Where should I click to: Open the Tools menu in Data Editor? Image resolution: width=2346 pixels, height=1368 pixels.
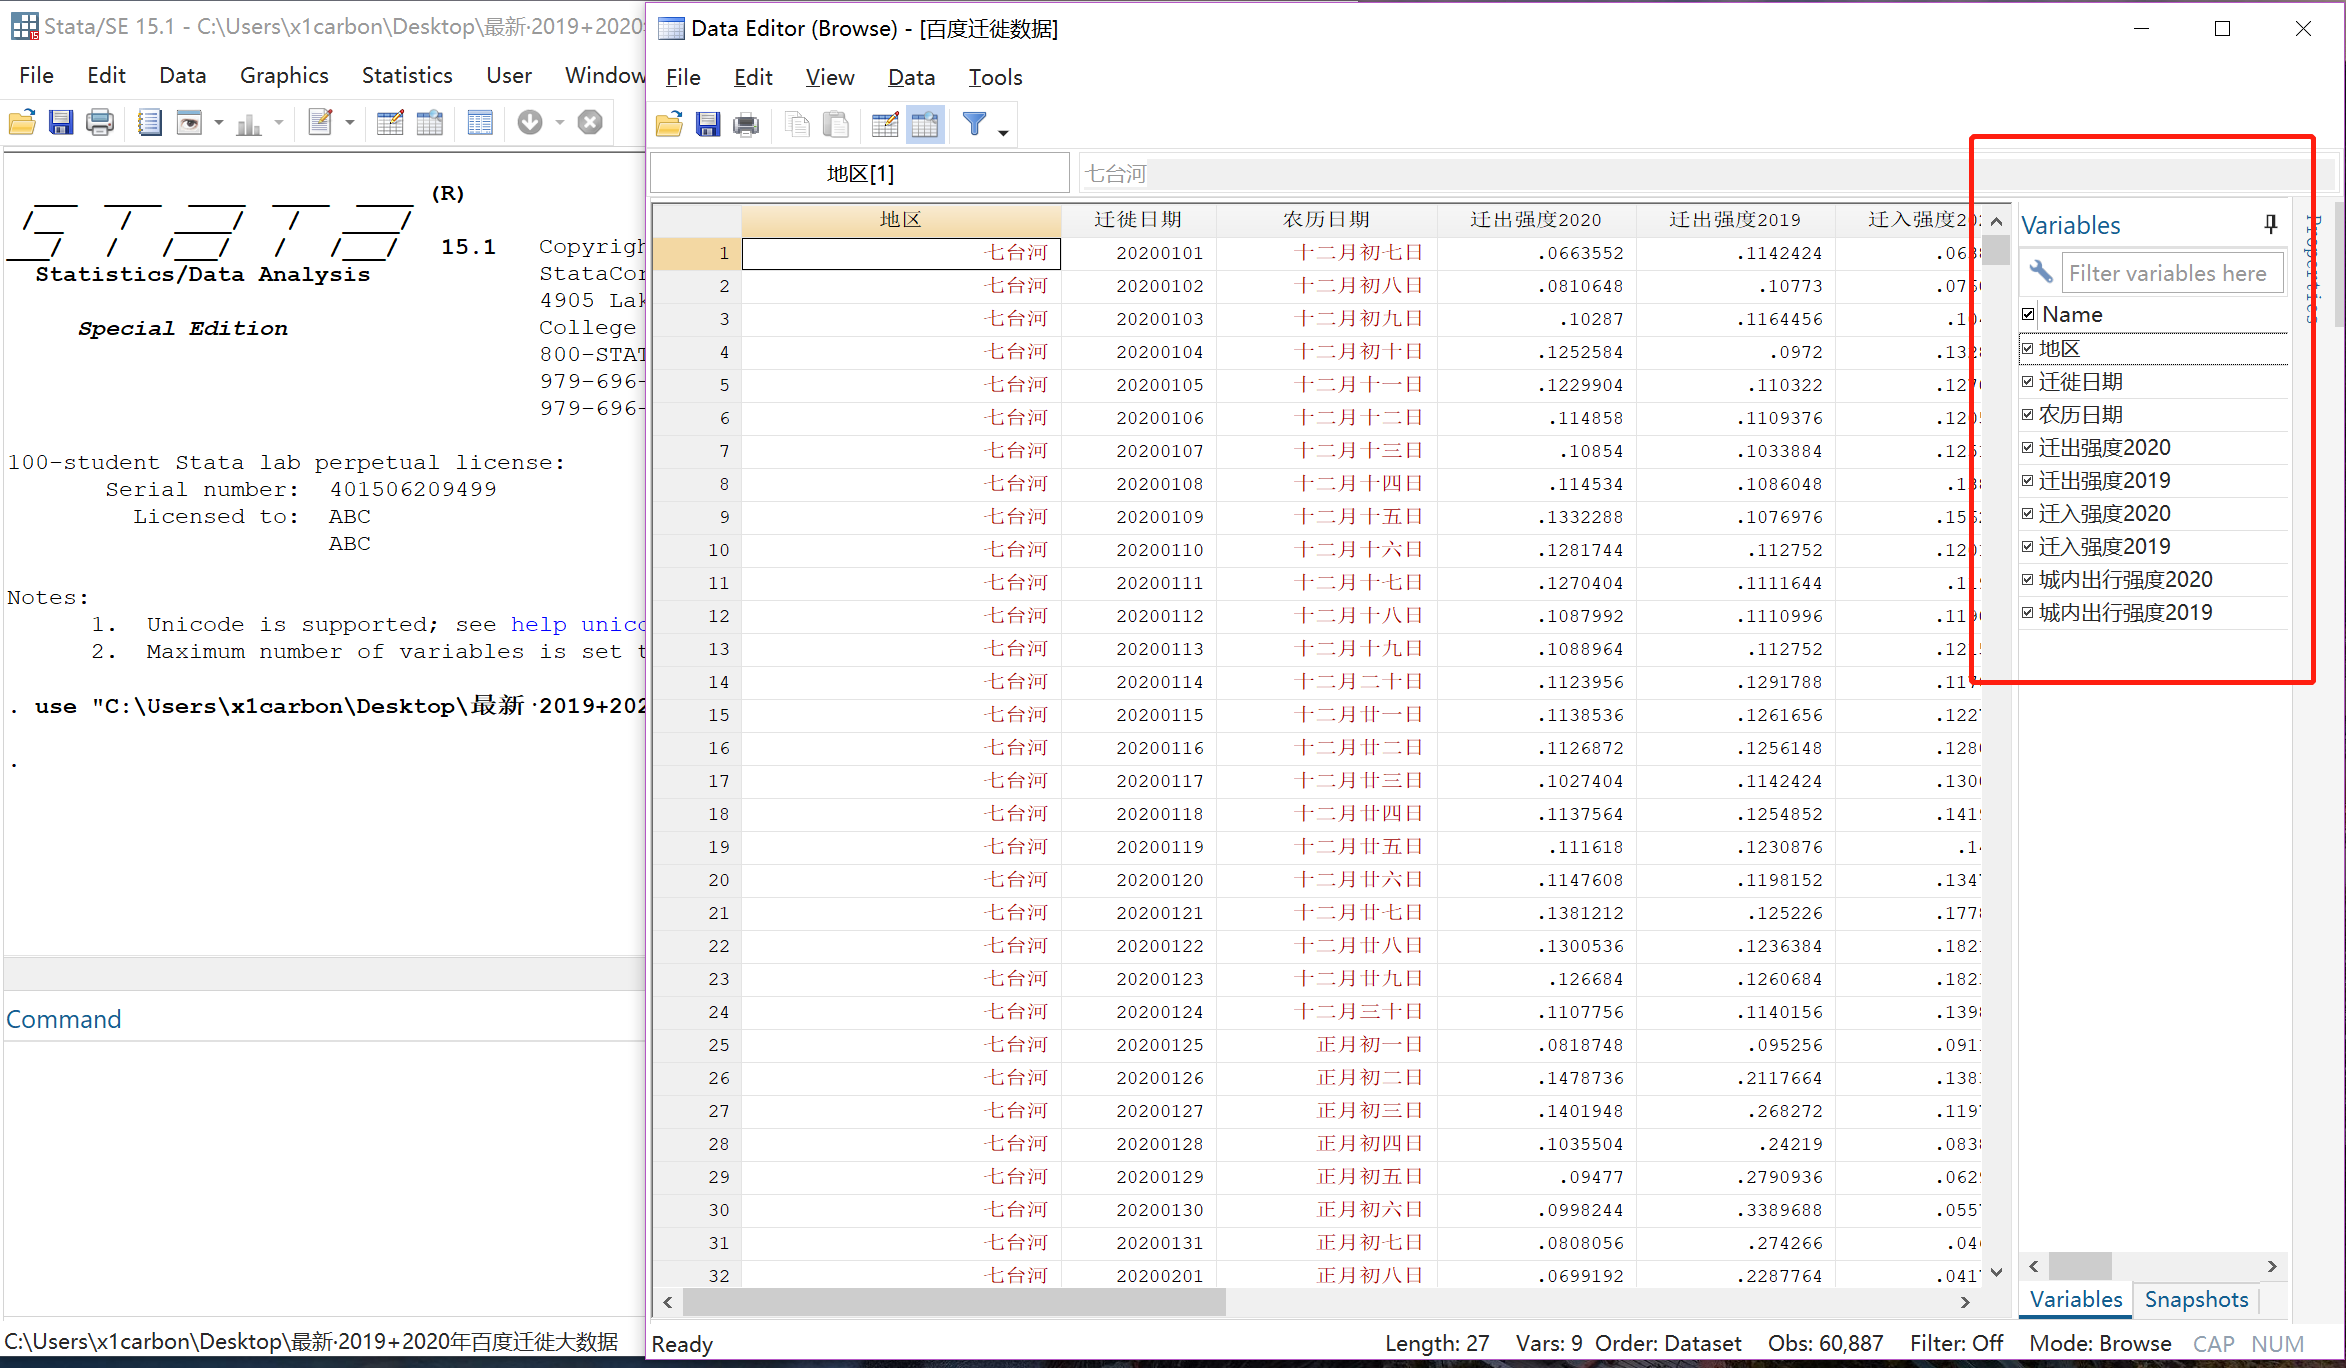(x=994, y=77)
